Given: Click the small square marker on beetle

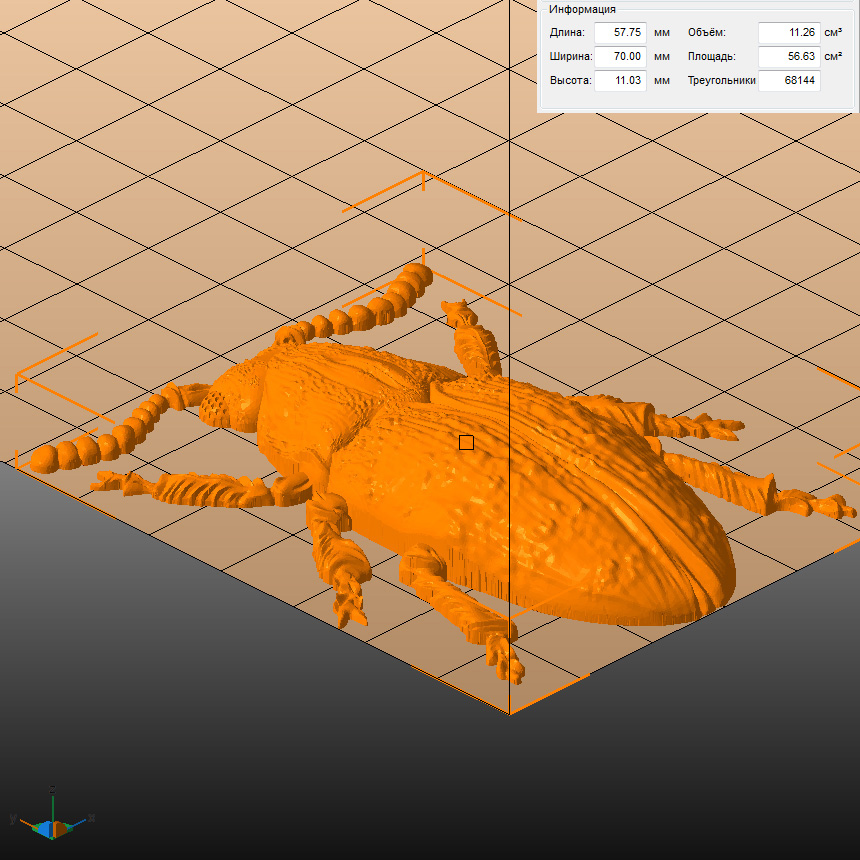Looking at the screenshot, I should 466,442.
